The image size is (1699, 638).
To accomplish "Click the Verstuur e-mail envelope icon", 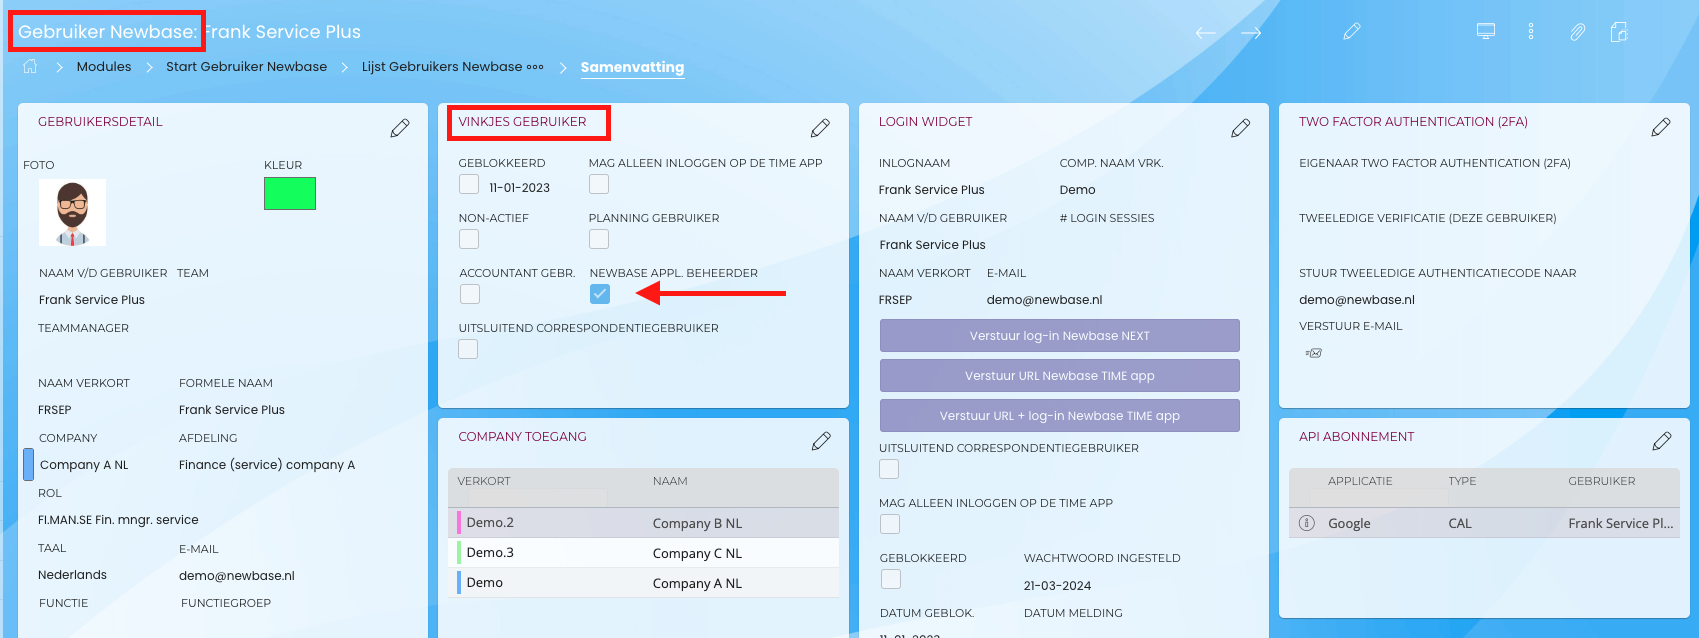I will click(1313, 353).
